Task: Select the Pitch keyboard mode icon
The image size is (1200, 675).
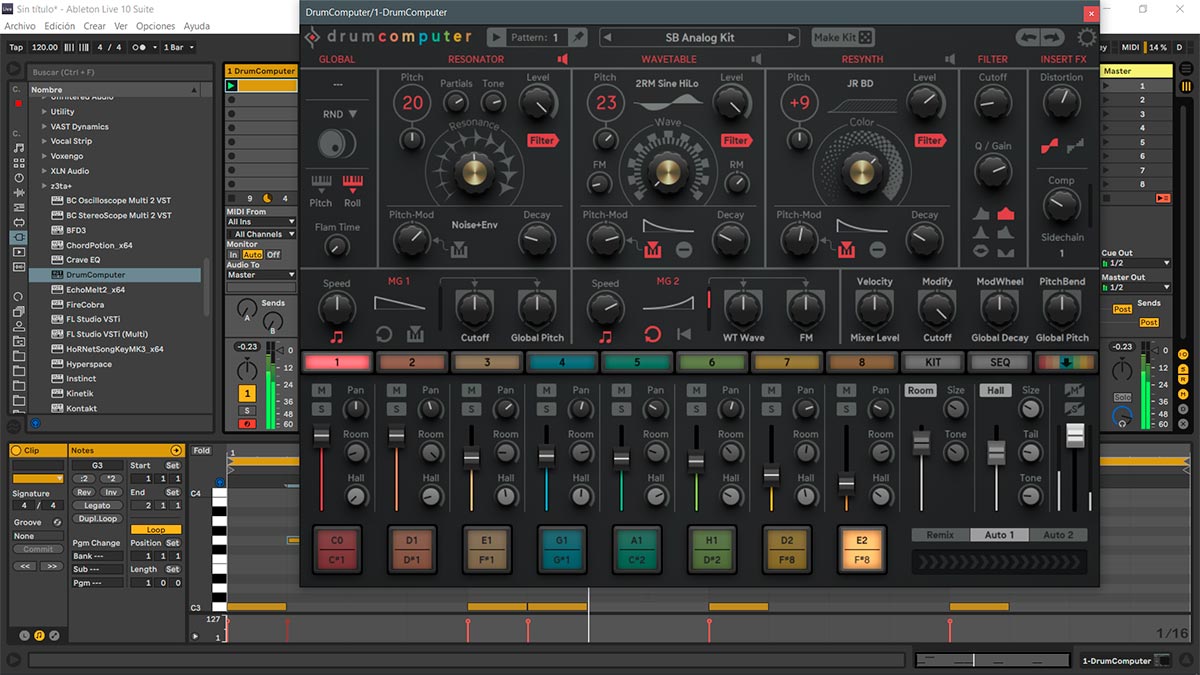Action: click(321, 183)
